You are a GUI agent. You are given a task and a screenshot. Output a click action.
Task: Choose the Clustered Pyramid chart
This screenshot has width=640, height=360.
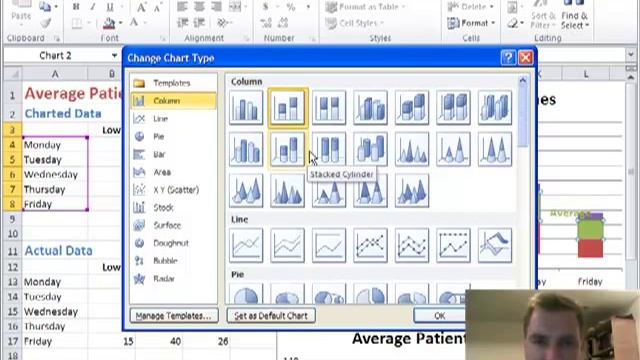point(287,191)
